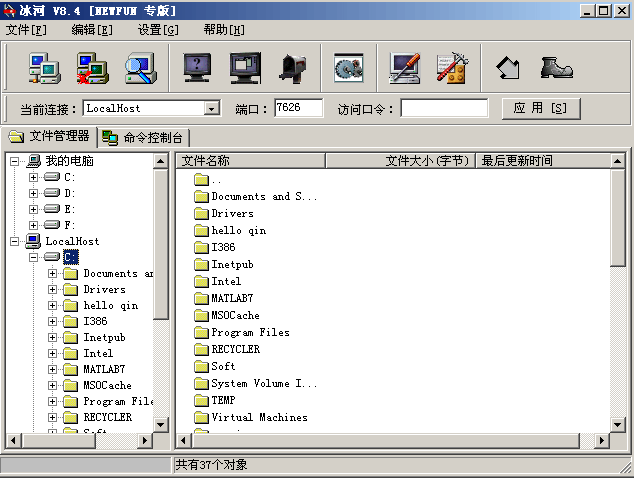Image resolution: width=634 pixels, height=478 pixels.
Task: Click the Soft folder in file list
Action: (215, 367)
